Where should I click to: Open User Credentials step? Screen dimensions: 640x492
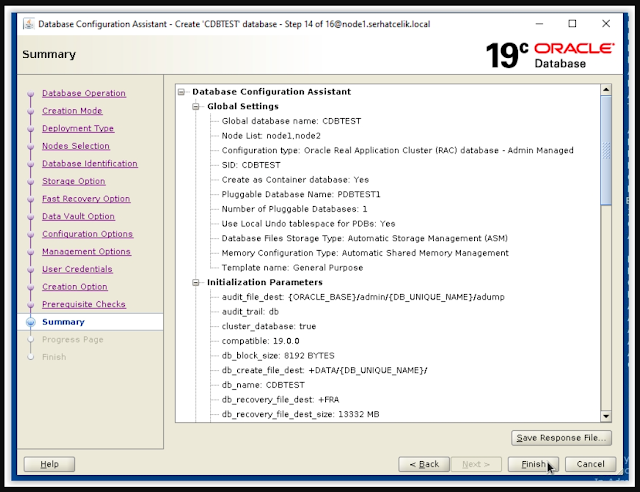click(x=78, y=269)
